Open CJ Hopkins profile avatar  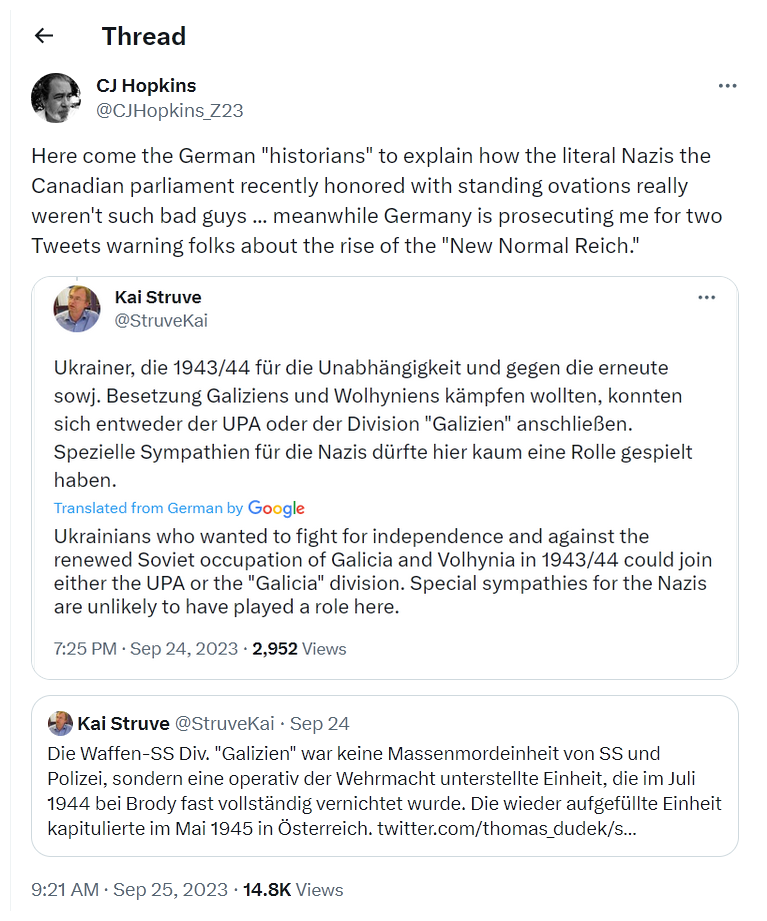click(56, 98)
